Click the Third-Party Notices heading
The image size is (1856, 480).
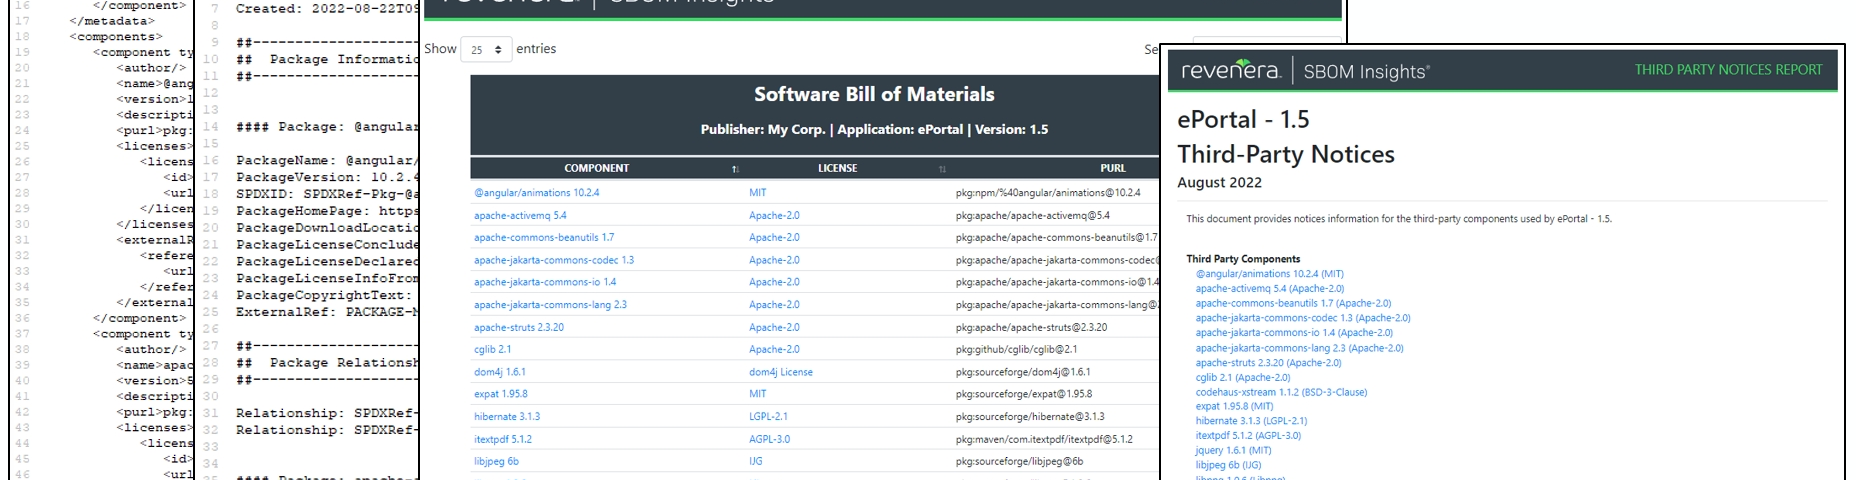coord(1286,154)
